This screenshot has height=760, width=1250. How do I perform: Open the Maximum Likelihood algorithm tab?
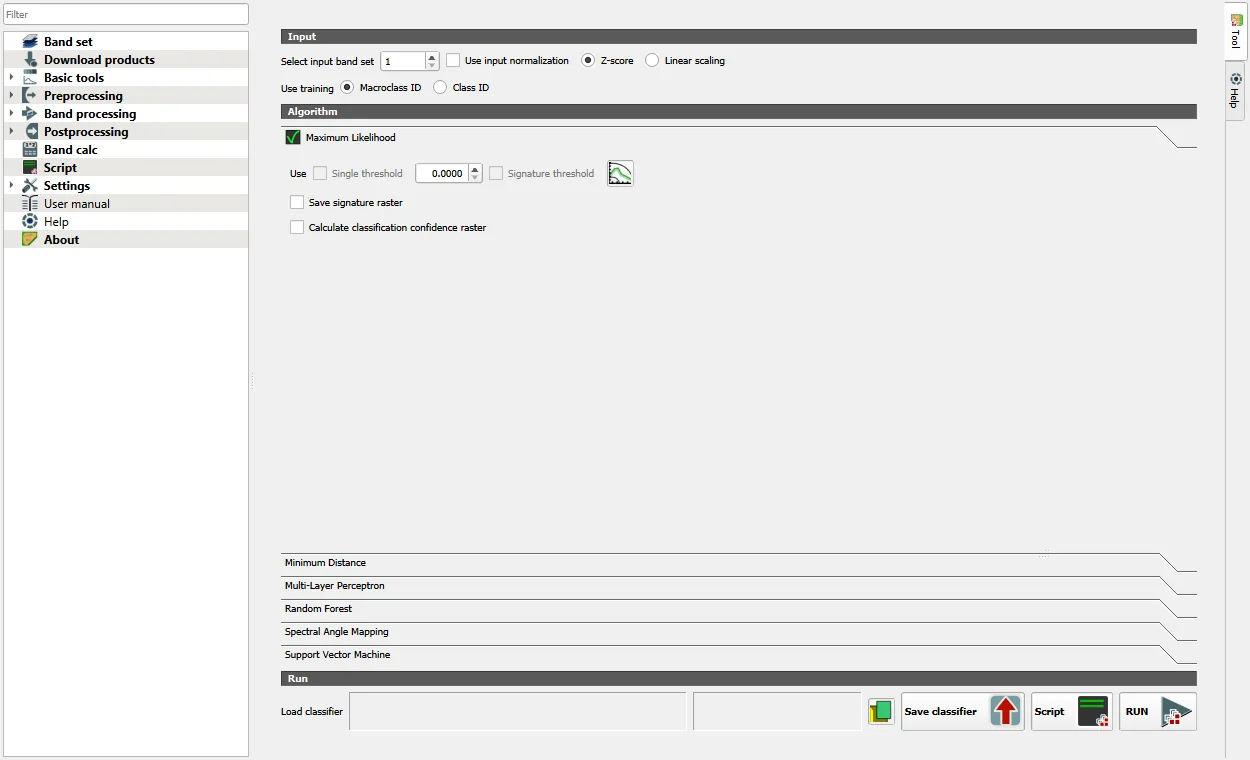coord(738,138)
